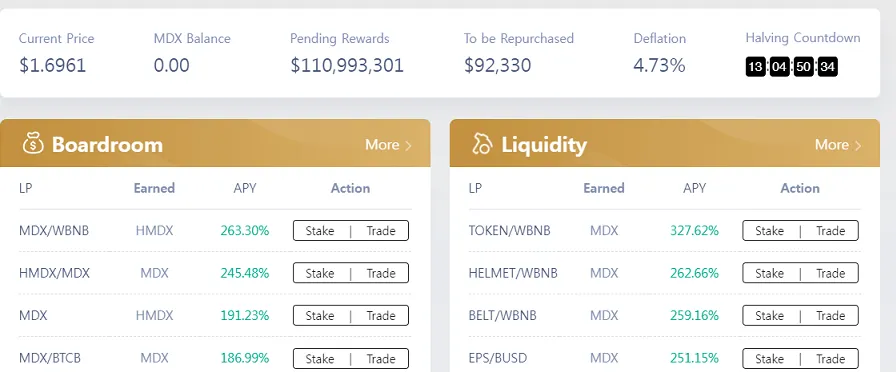
Task: Click the Halving Countdown timer
Action: [791, 67]
